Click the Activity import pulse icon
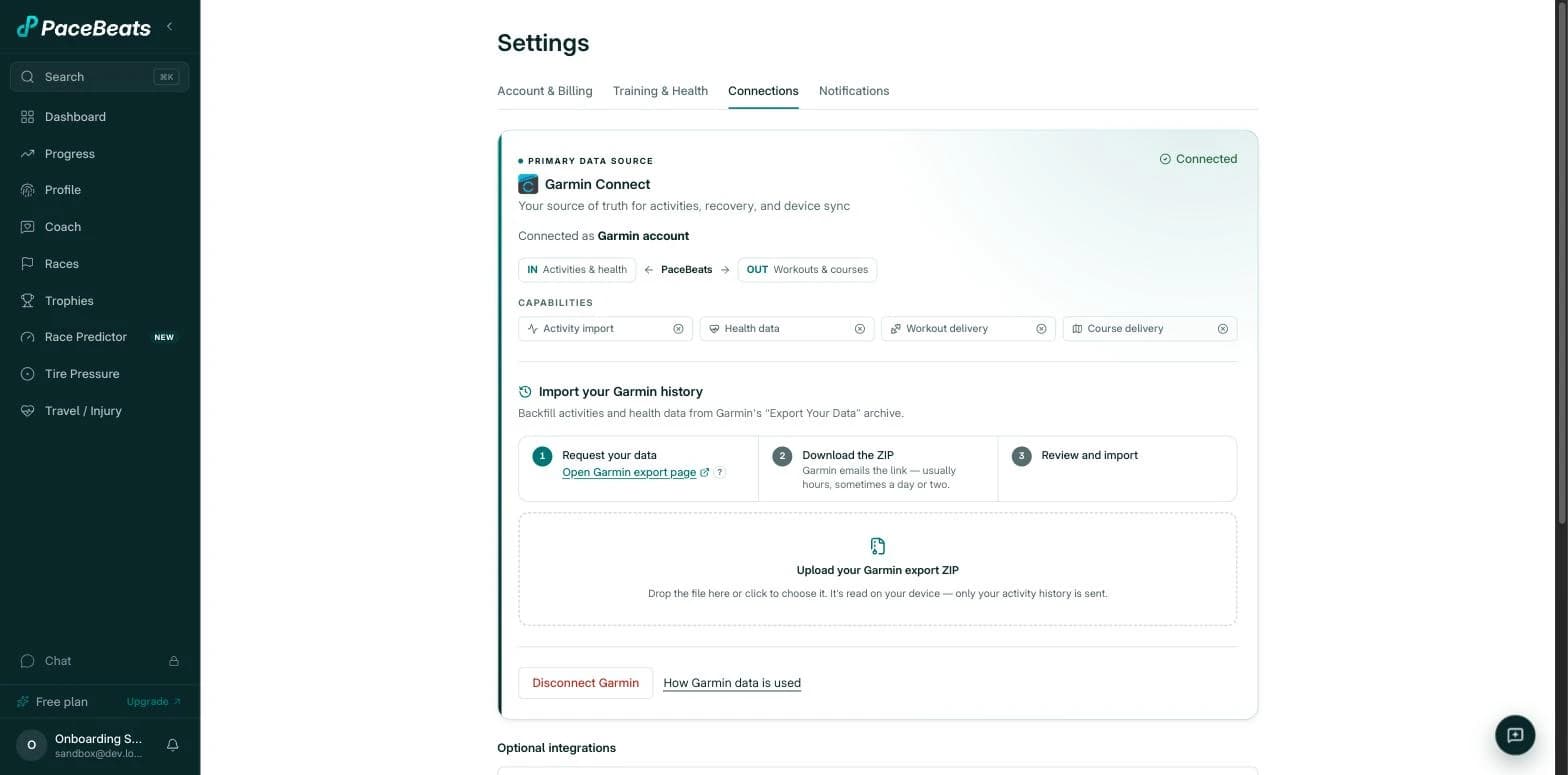Image resolution: width=1568 pixels, height=775 pixels. click(x=533, y=329)
